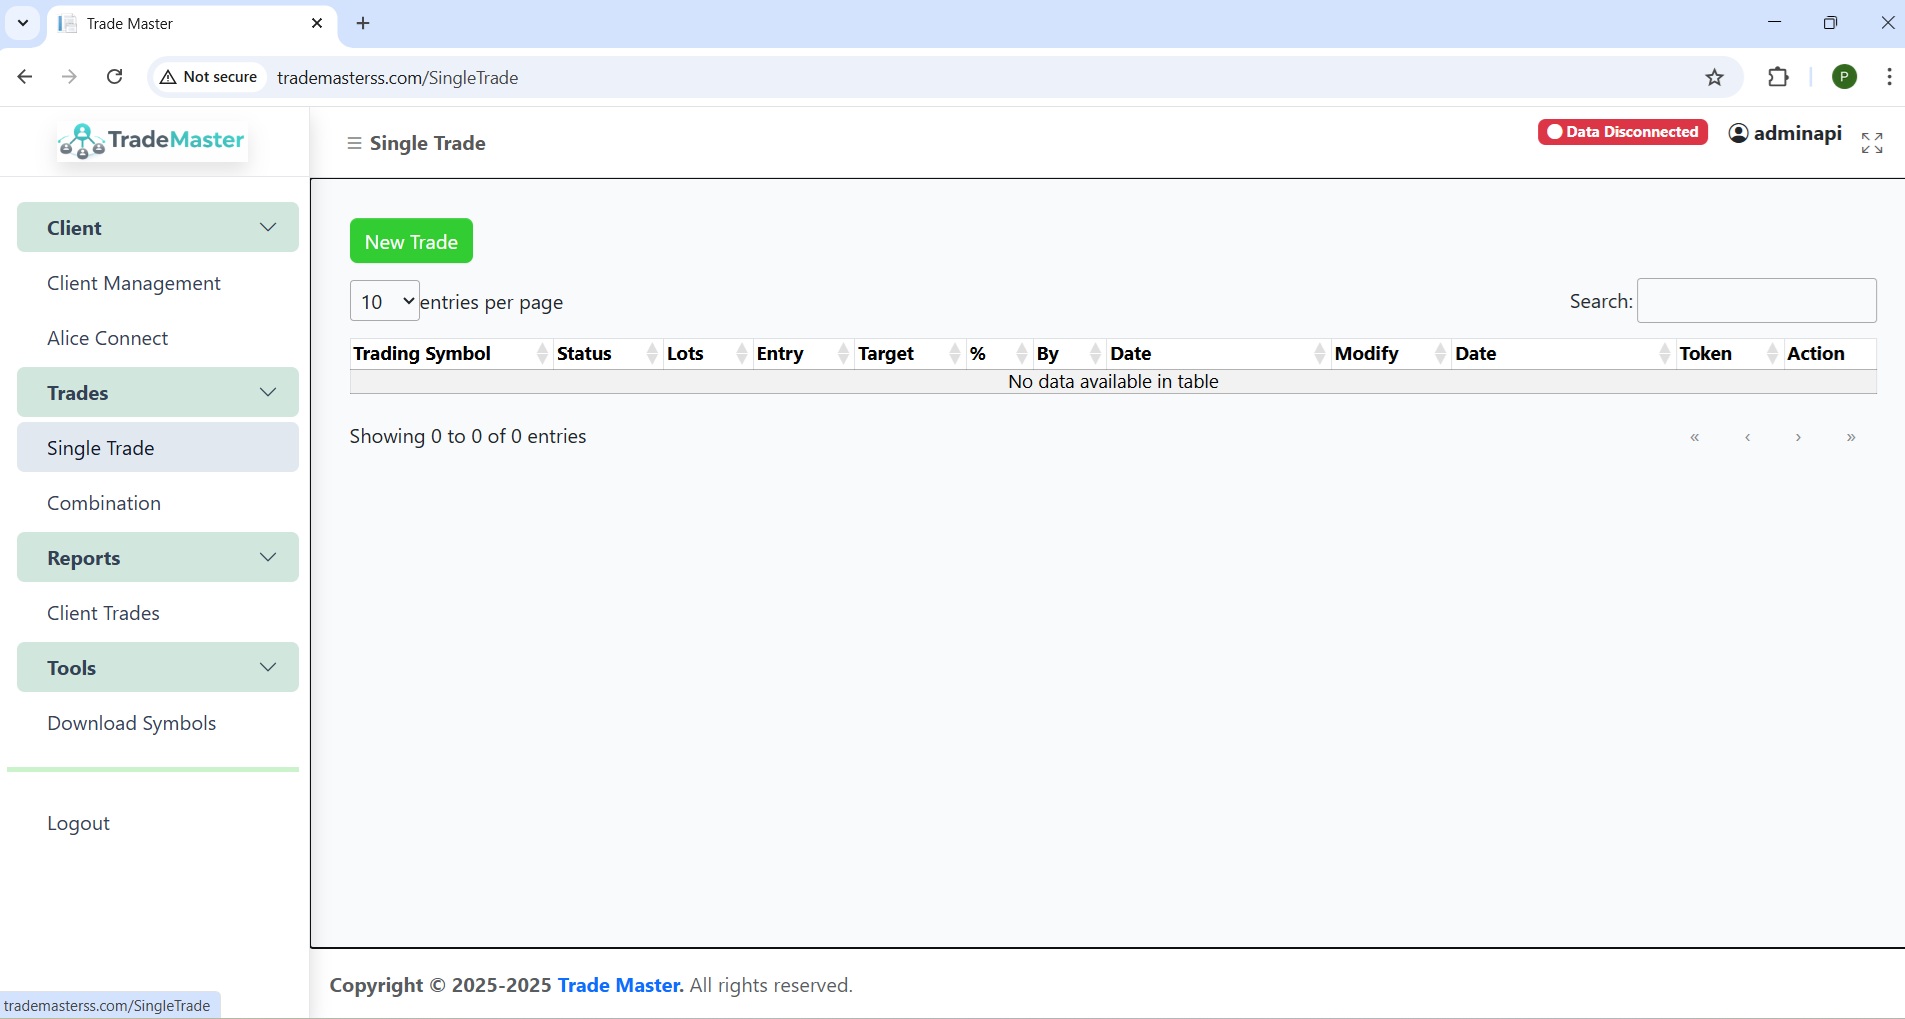1905x1019 pixels.
Task: Bookmark this page with star icon
Action: tap(1715, 77)
